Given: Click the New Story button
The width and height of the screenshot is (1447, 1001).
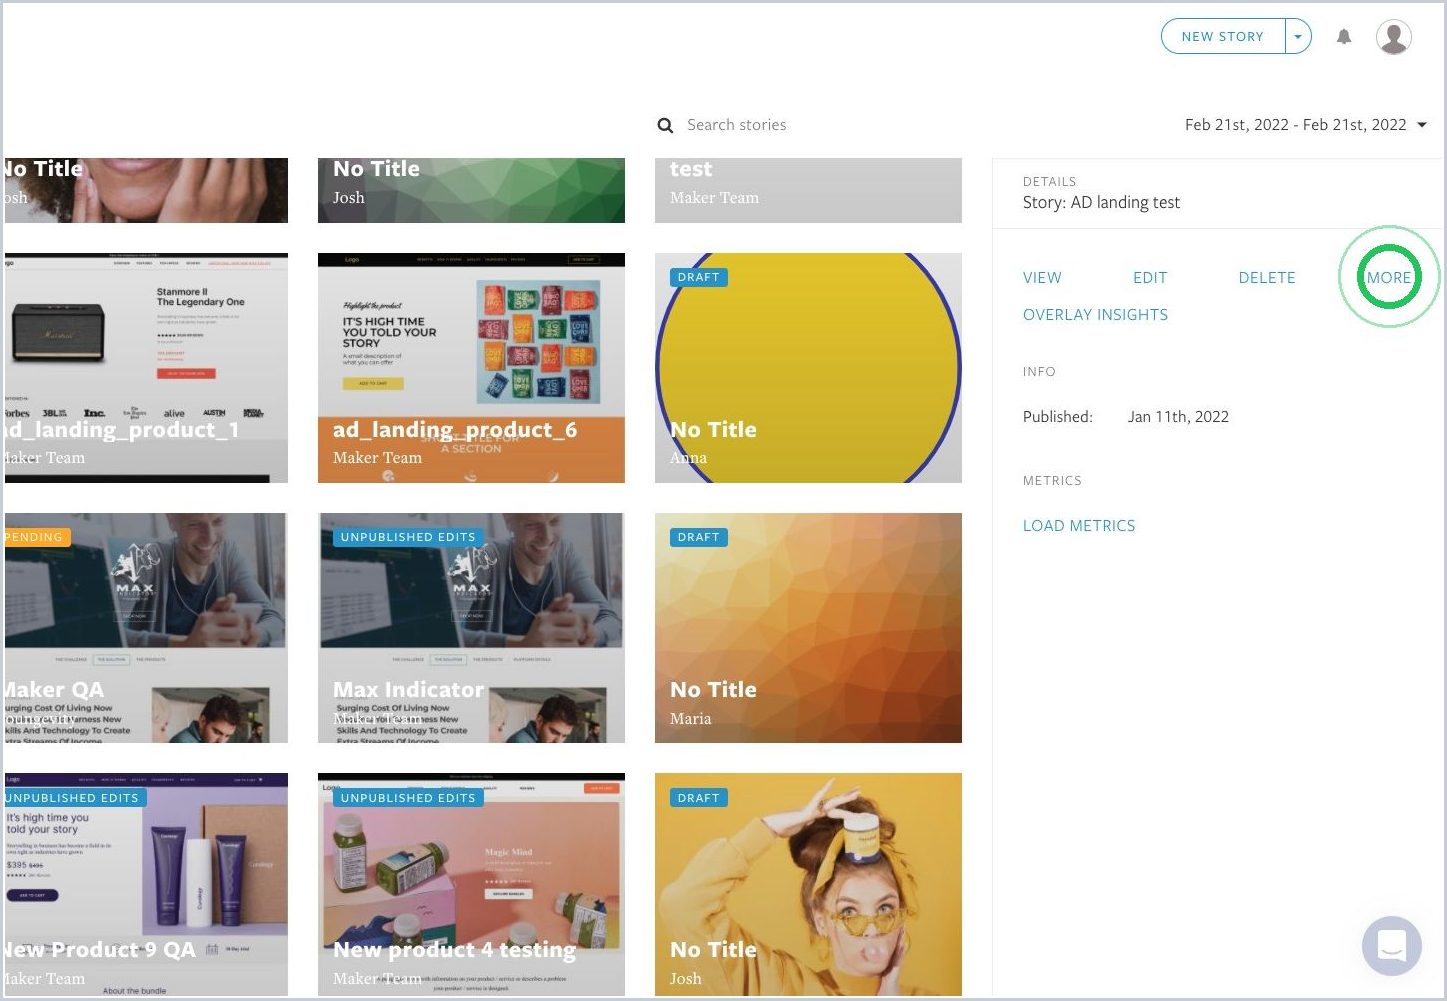Looking at the screenshot, I should (x=1223, y=37).
